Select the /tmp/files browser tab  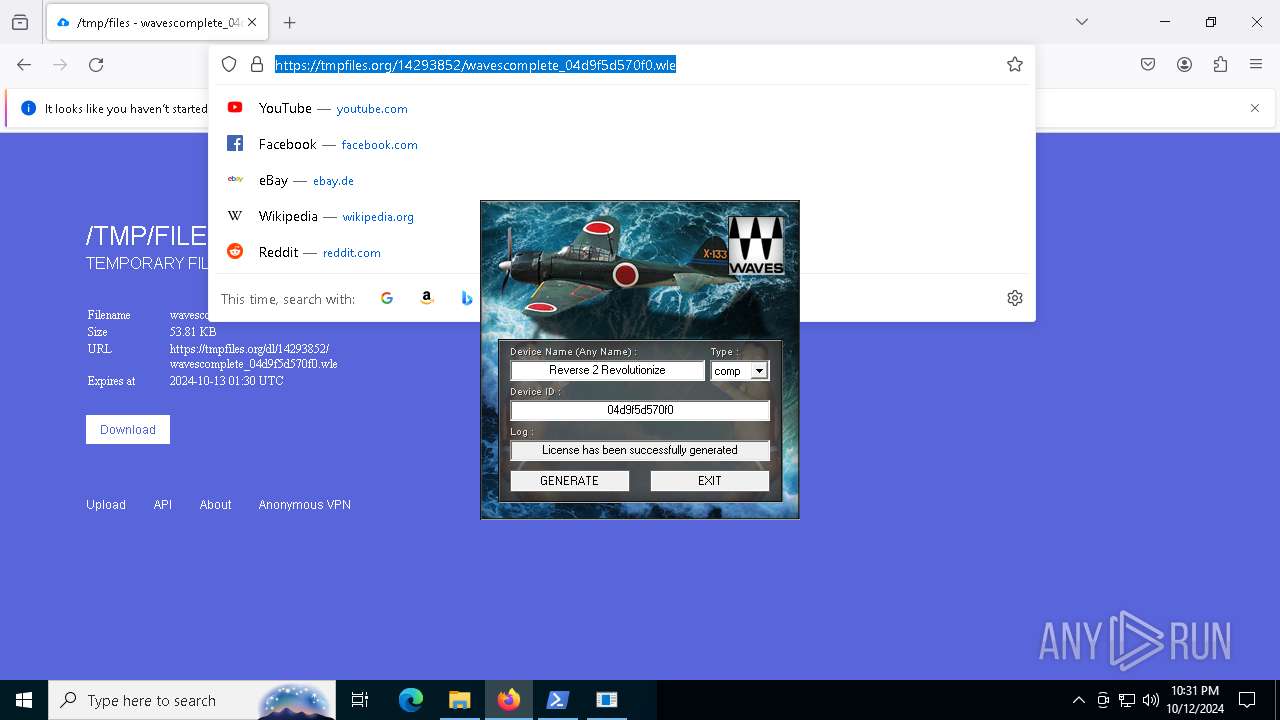coord(157,22)
